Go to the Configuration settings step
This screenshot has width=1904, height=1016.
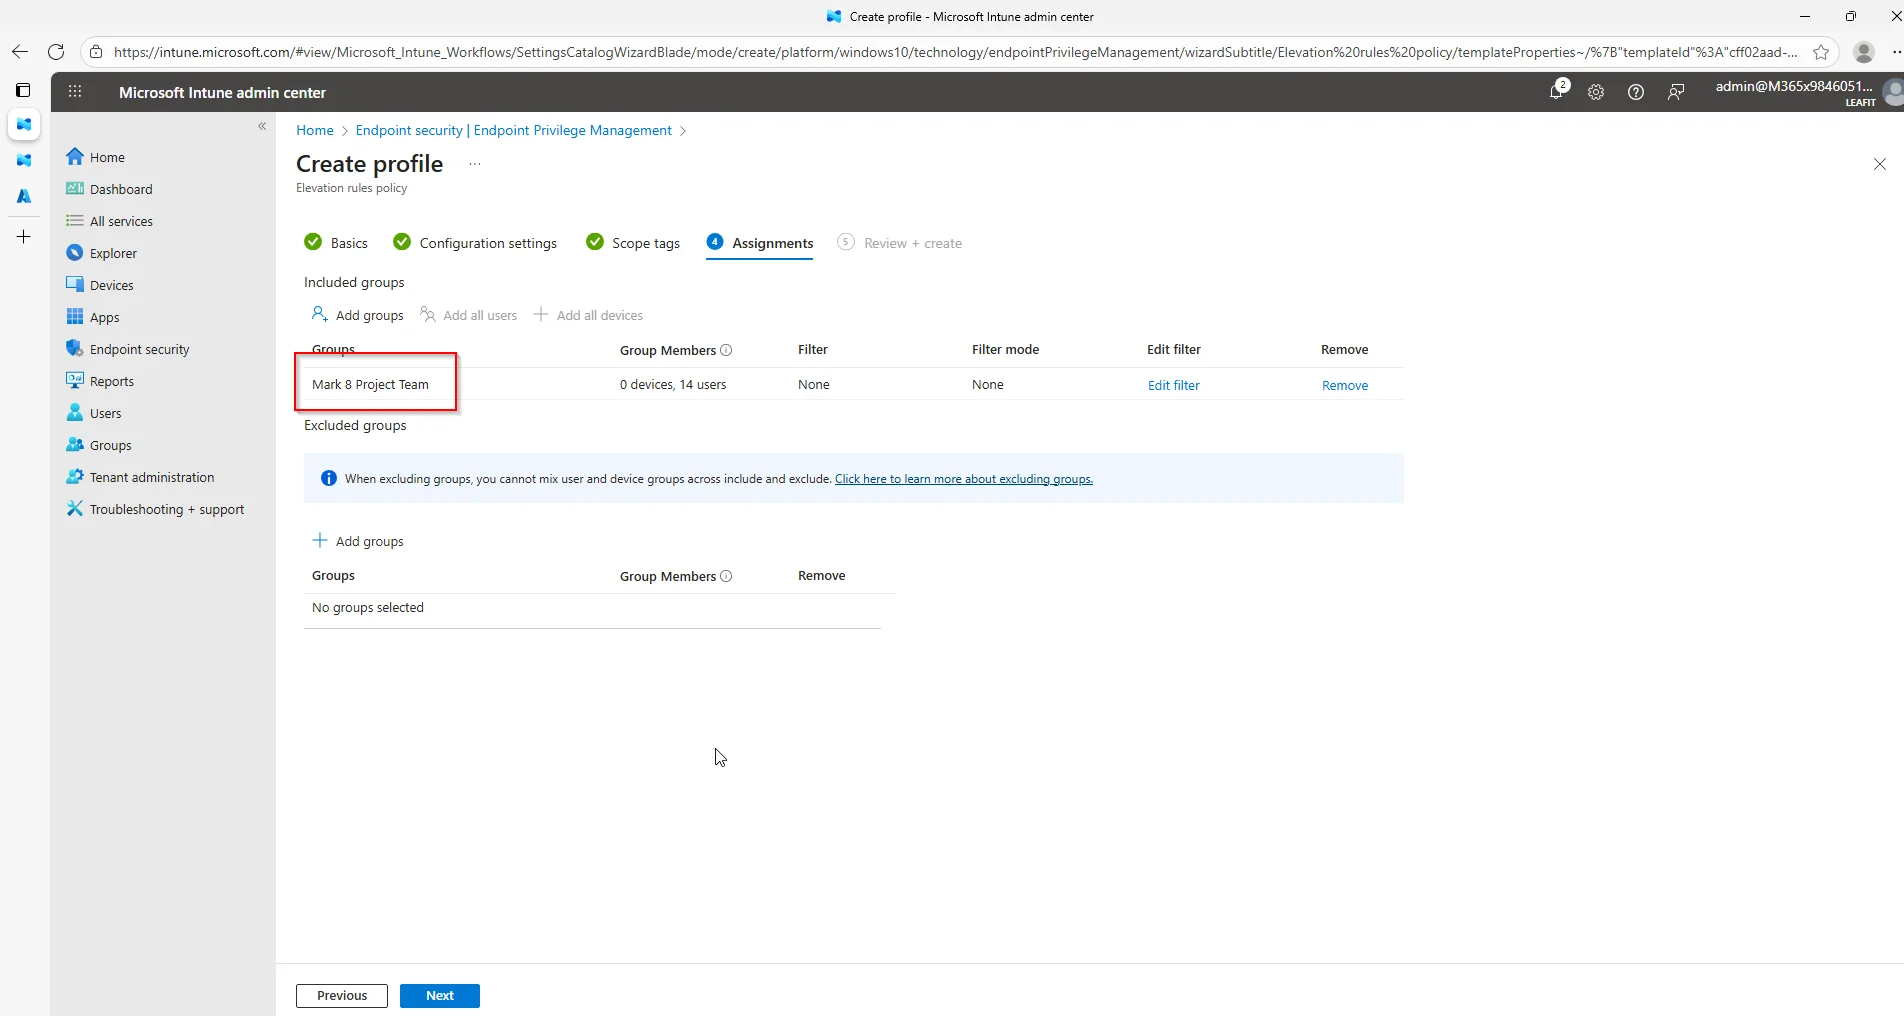(475, 243)
